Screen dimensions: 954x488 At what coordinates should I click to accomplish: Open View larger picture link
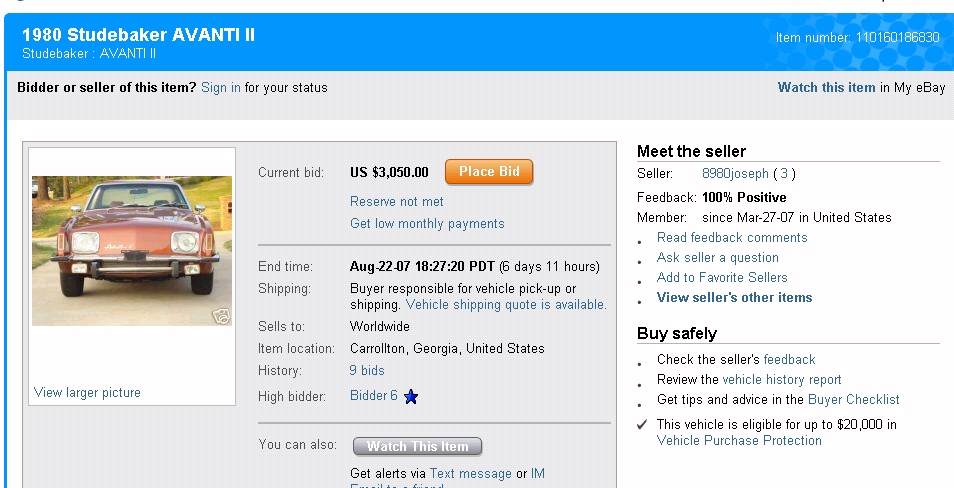87,392
